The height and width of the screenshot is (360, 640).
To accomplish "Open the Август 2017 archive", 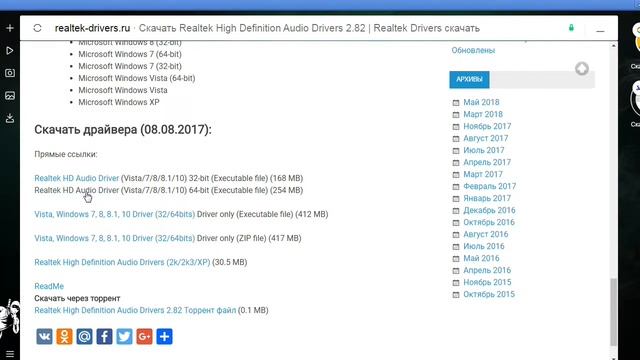I will 486,138.
